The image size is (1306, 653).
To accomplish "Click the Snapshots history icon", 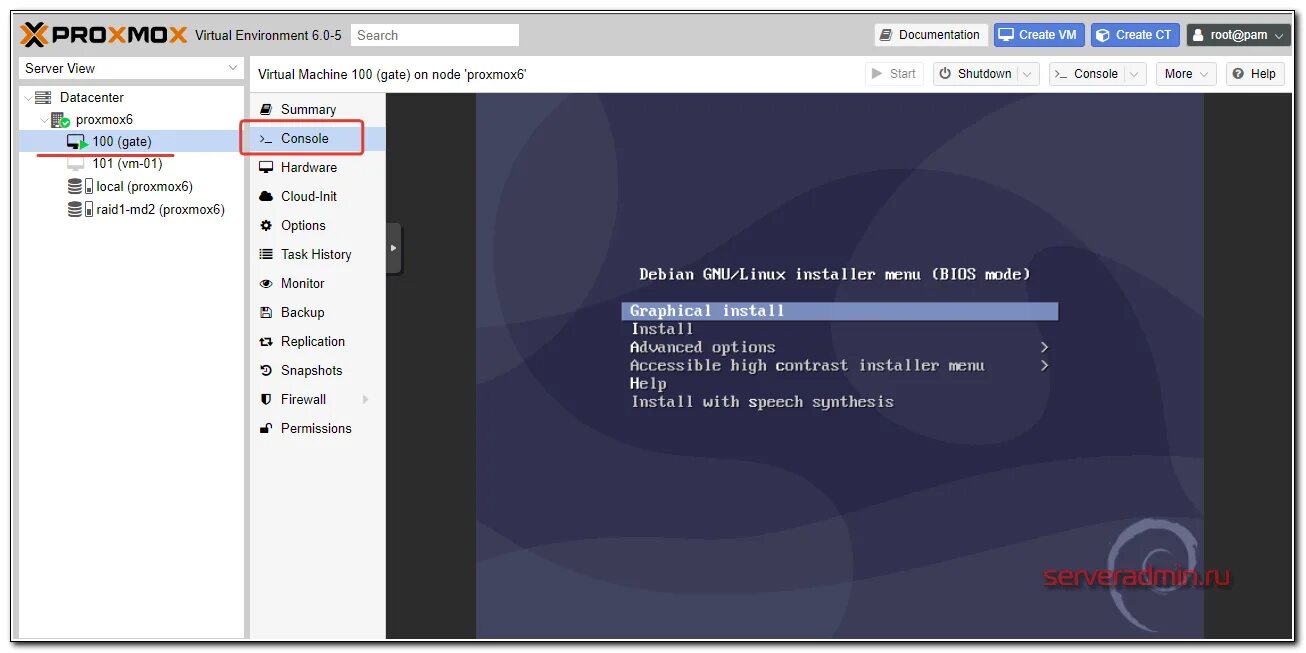I will [266, 370].
